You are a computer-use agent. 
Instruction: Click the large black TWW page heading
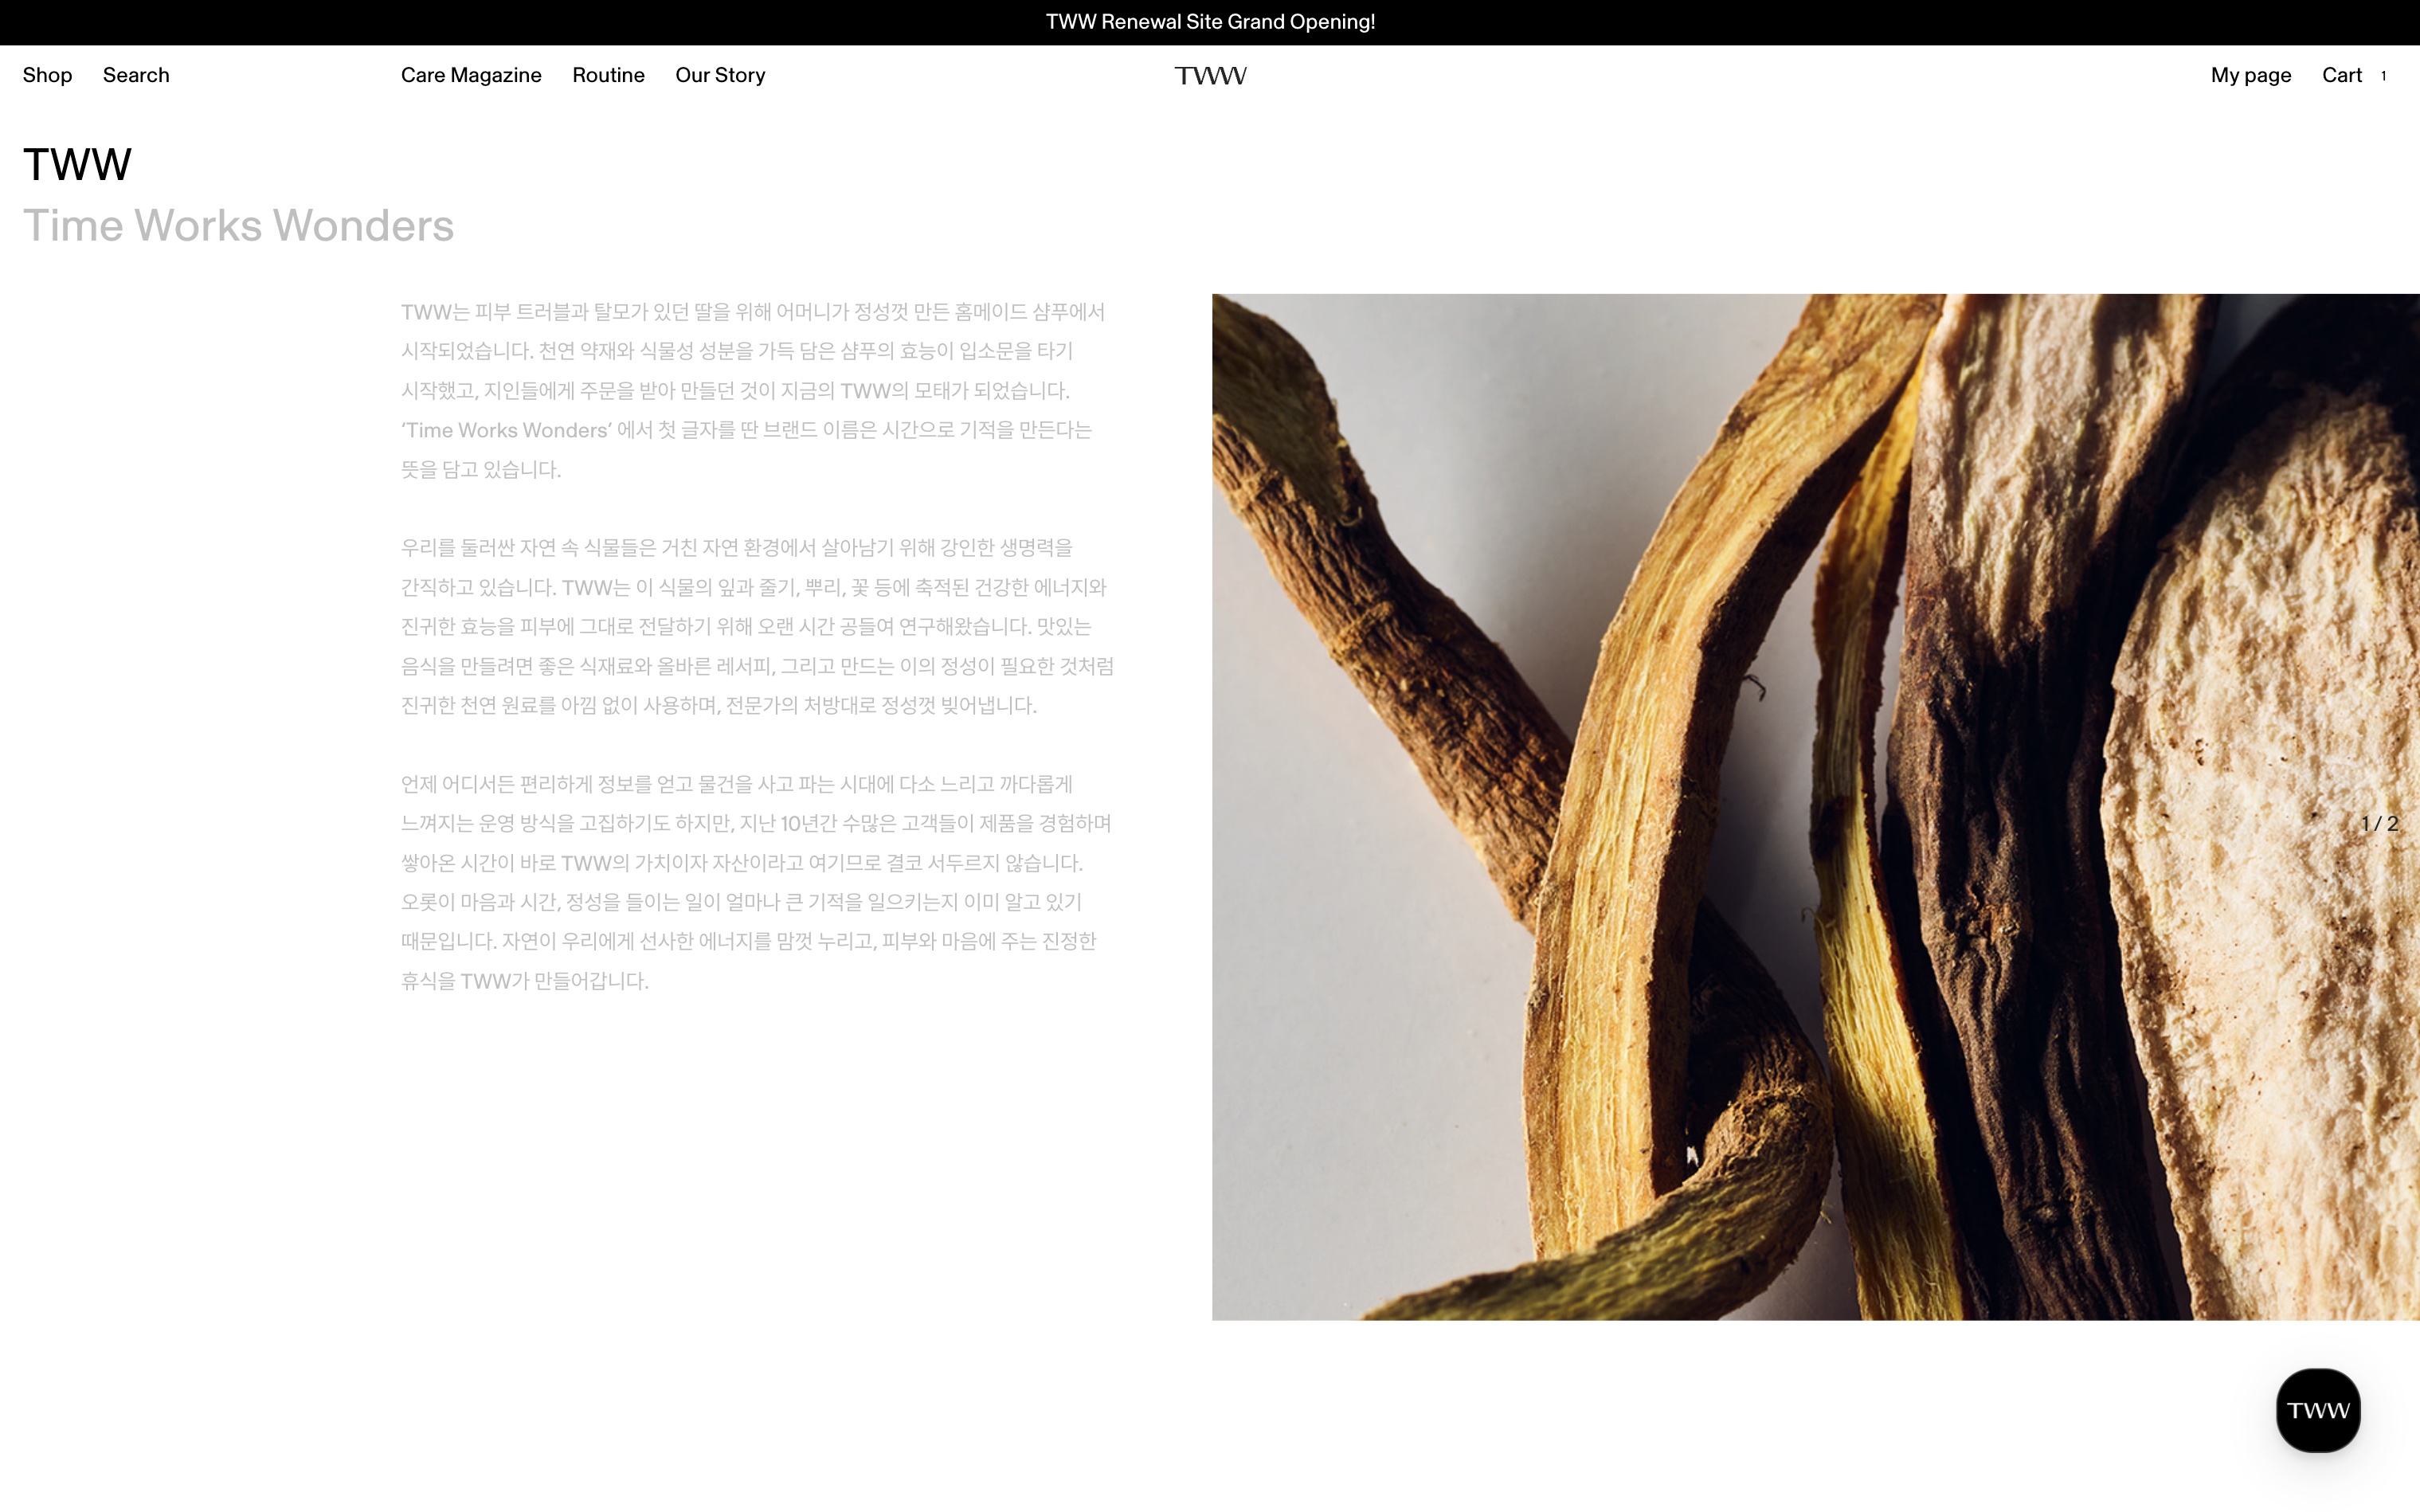coord(77,165)
